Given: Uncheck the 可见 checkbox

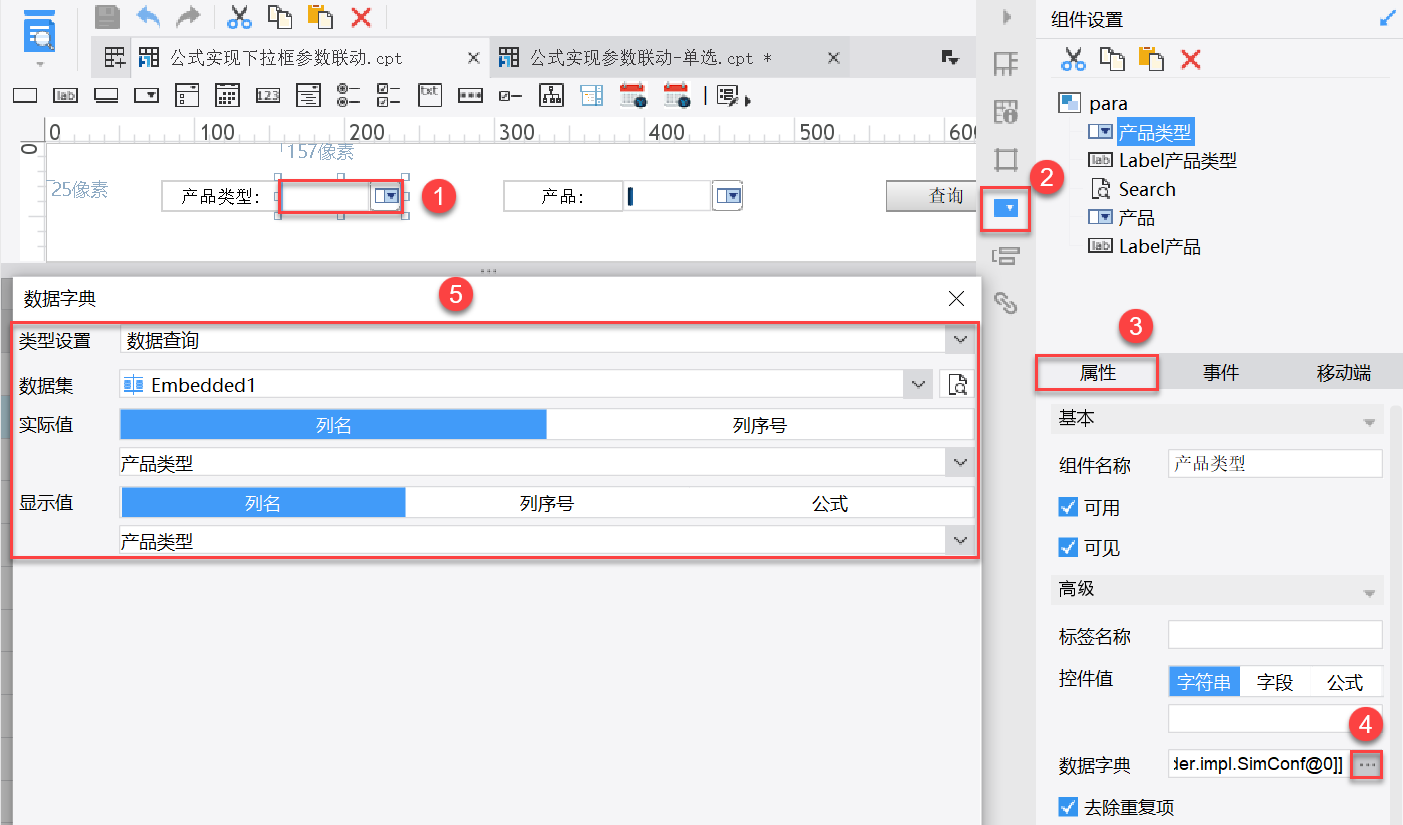Looking at the screenshot, I should point(1068,547).
